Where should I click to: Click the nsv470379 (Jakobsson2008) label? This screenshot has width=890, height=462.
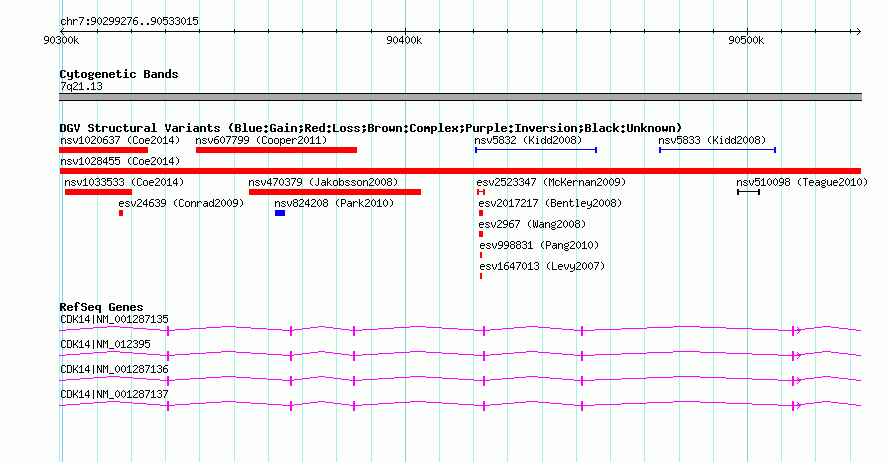tap(323, 182)
